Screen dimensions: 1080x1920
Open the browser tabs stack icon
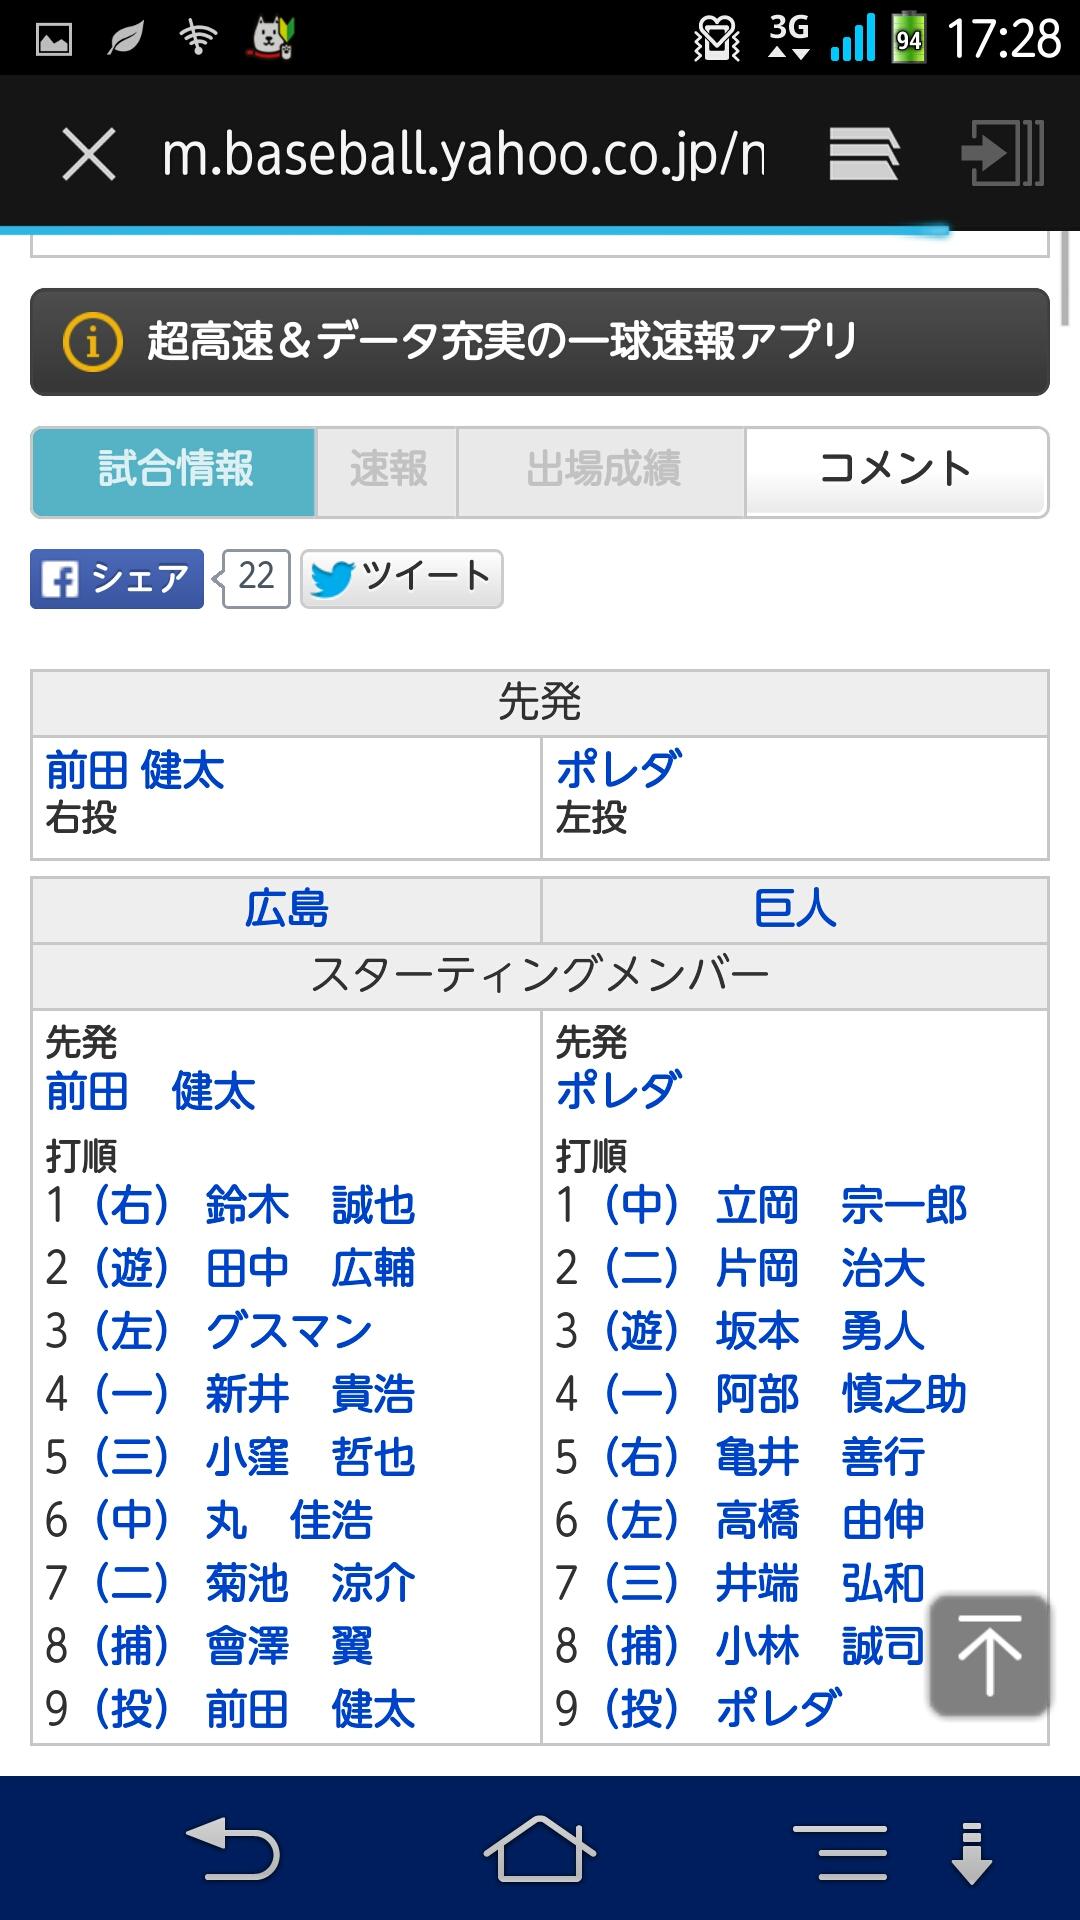point(864,155)
